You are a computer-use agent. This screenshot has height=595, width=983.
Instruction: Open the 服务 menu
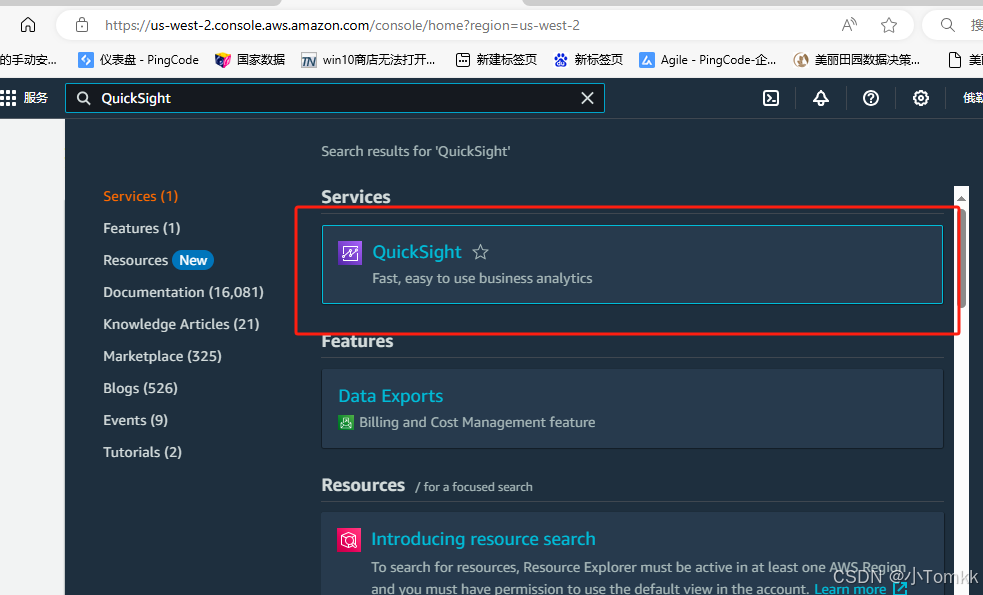[36, 98]
